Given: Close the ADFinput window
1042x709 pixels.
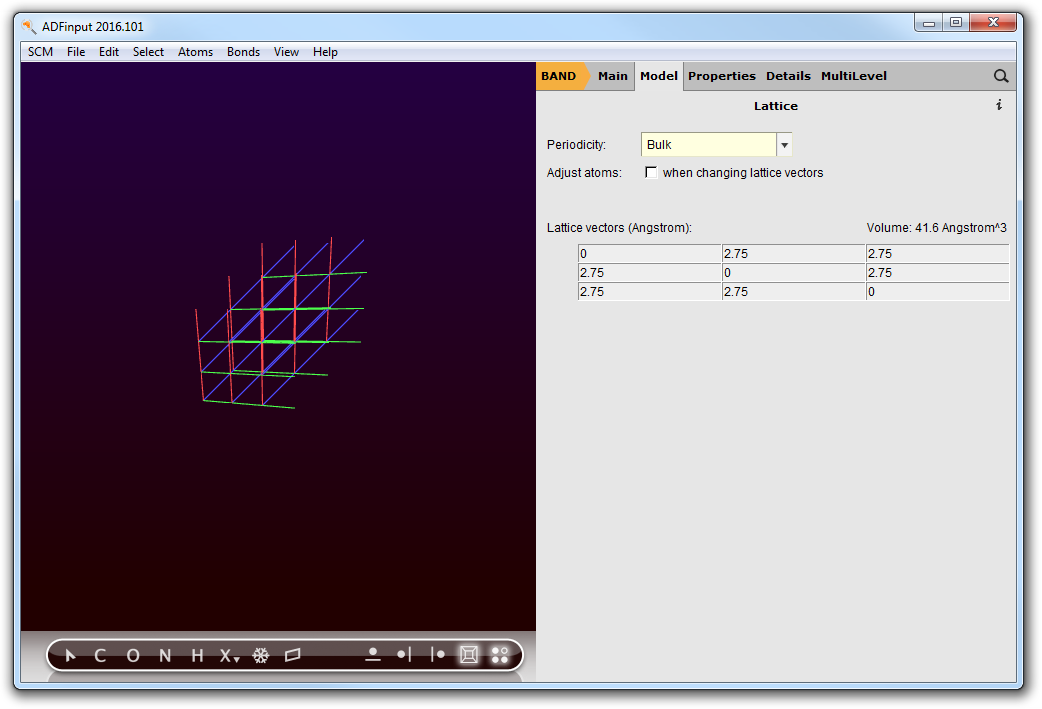Looking at the screenshot, I should click(x=993, y=23).
